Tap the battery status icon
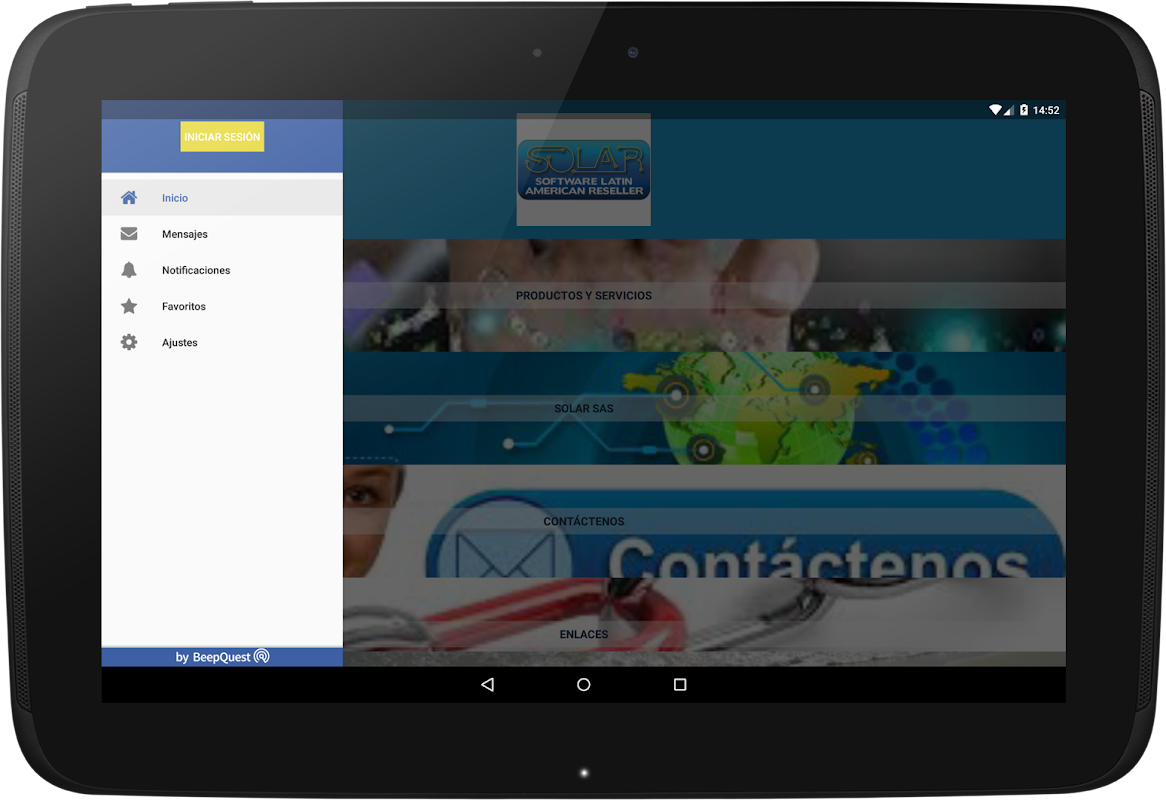The image size is (1166, 800). (x=1024, y=110)
